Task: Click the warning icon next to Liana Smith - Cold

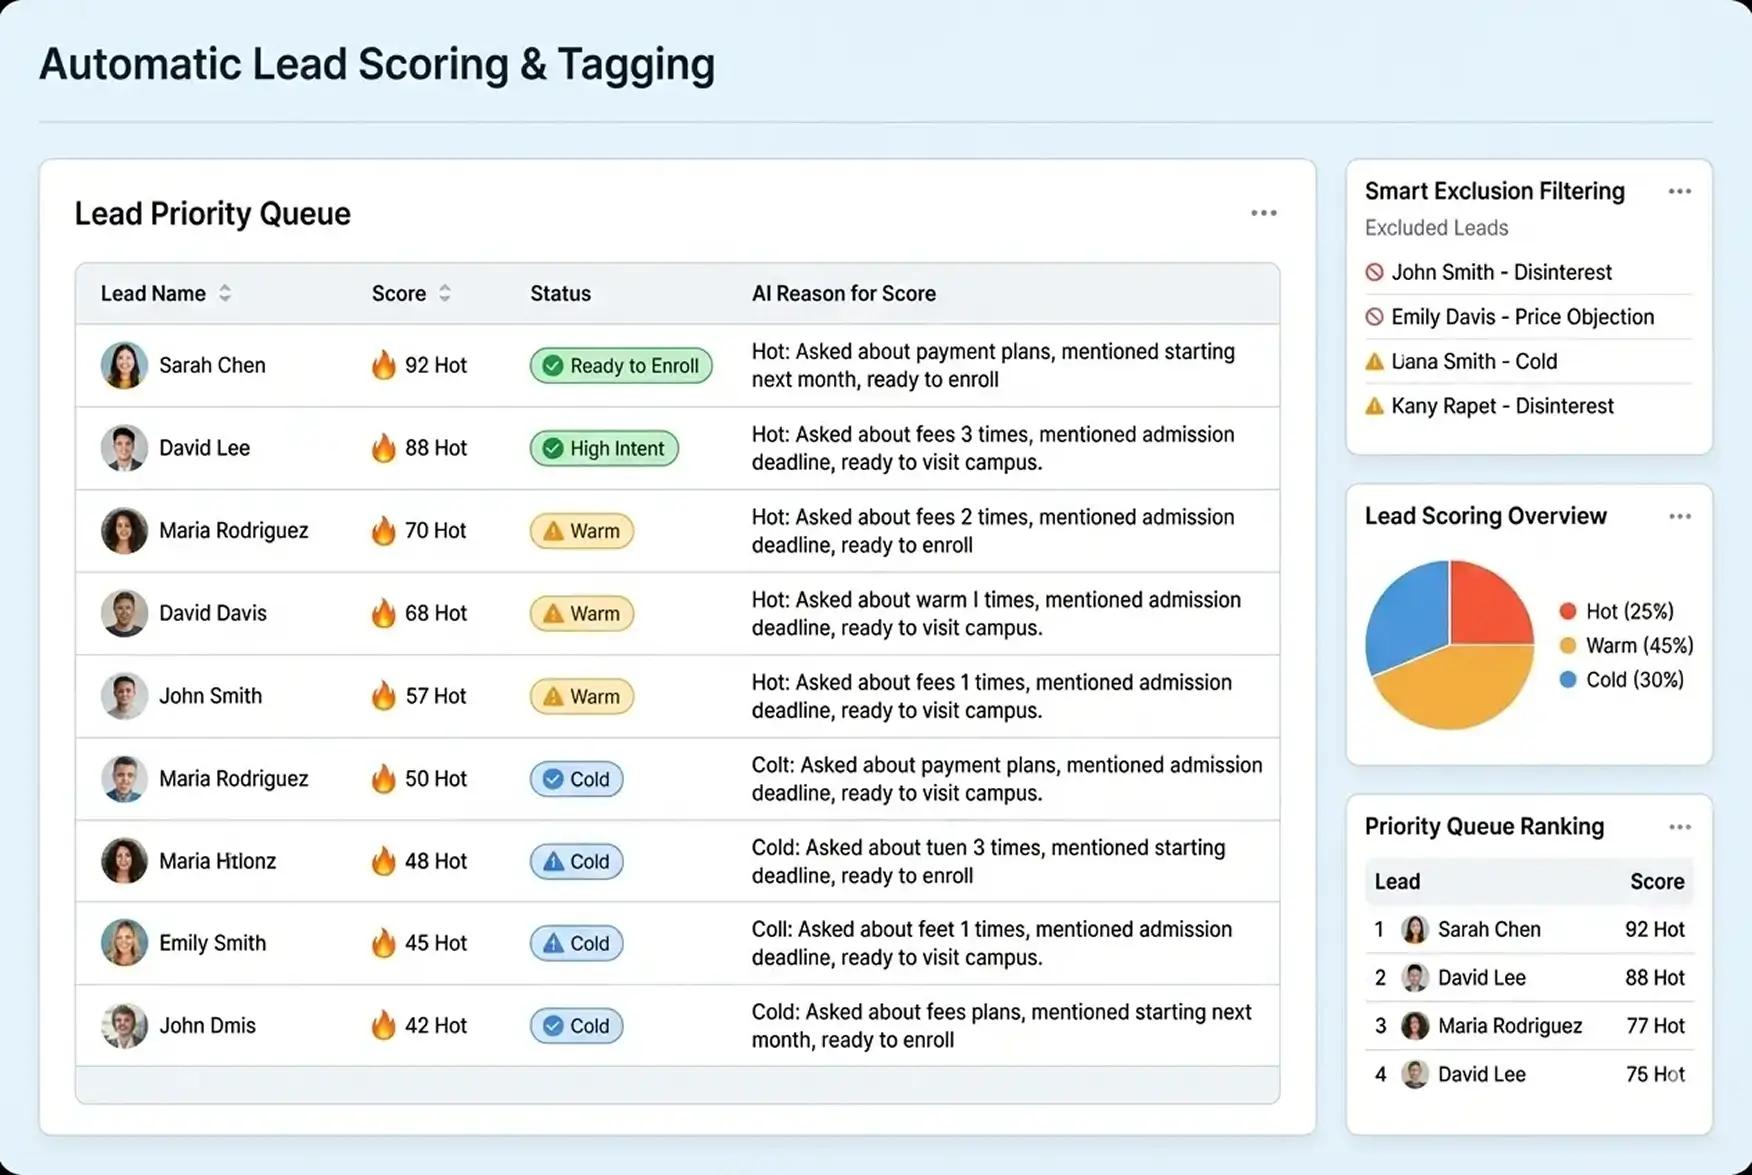Action: click(x=1373, y=361)
